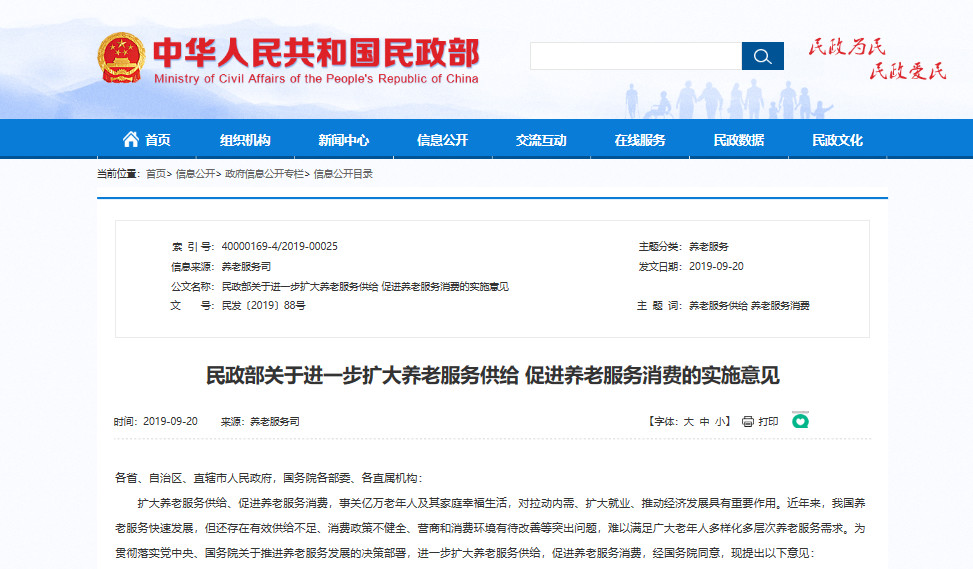
Task: Click the 首页 breadcrumb link
Action: (156, 174)
